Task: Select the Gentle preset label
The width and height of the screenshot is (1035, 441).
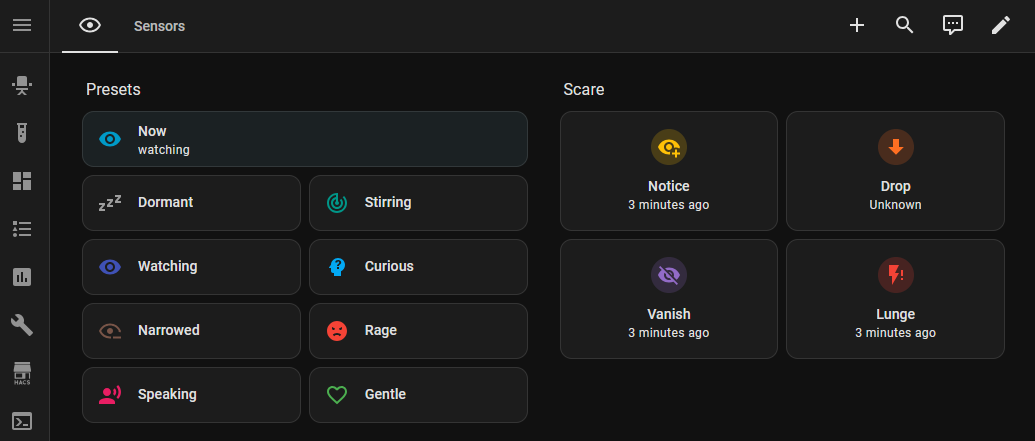Action: click(385, 395)
